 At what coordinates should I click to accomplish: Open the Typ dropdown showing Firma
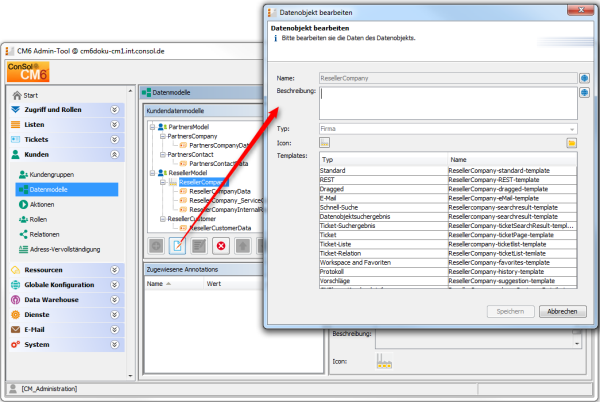pos(448,129)
